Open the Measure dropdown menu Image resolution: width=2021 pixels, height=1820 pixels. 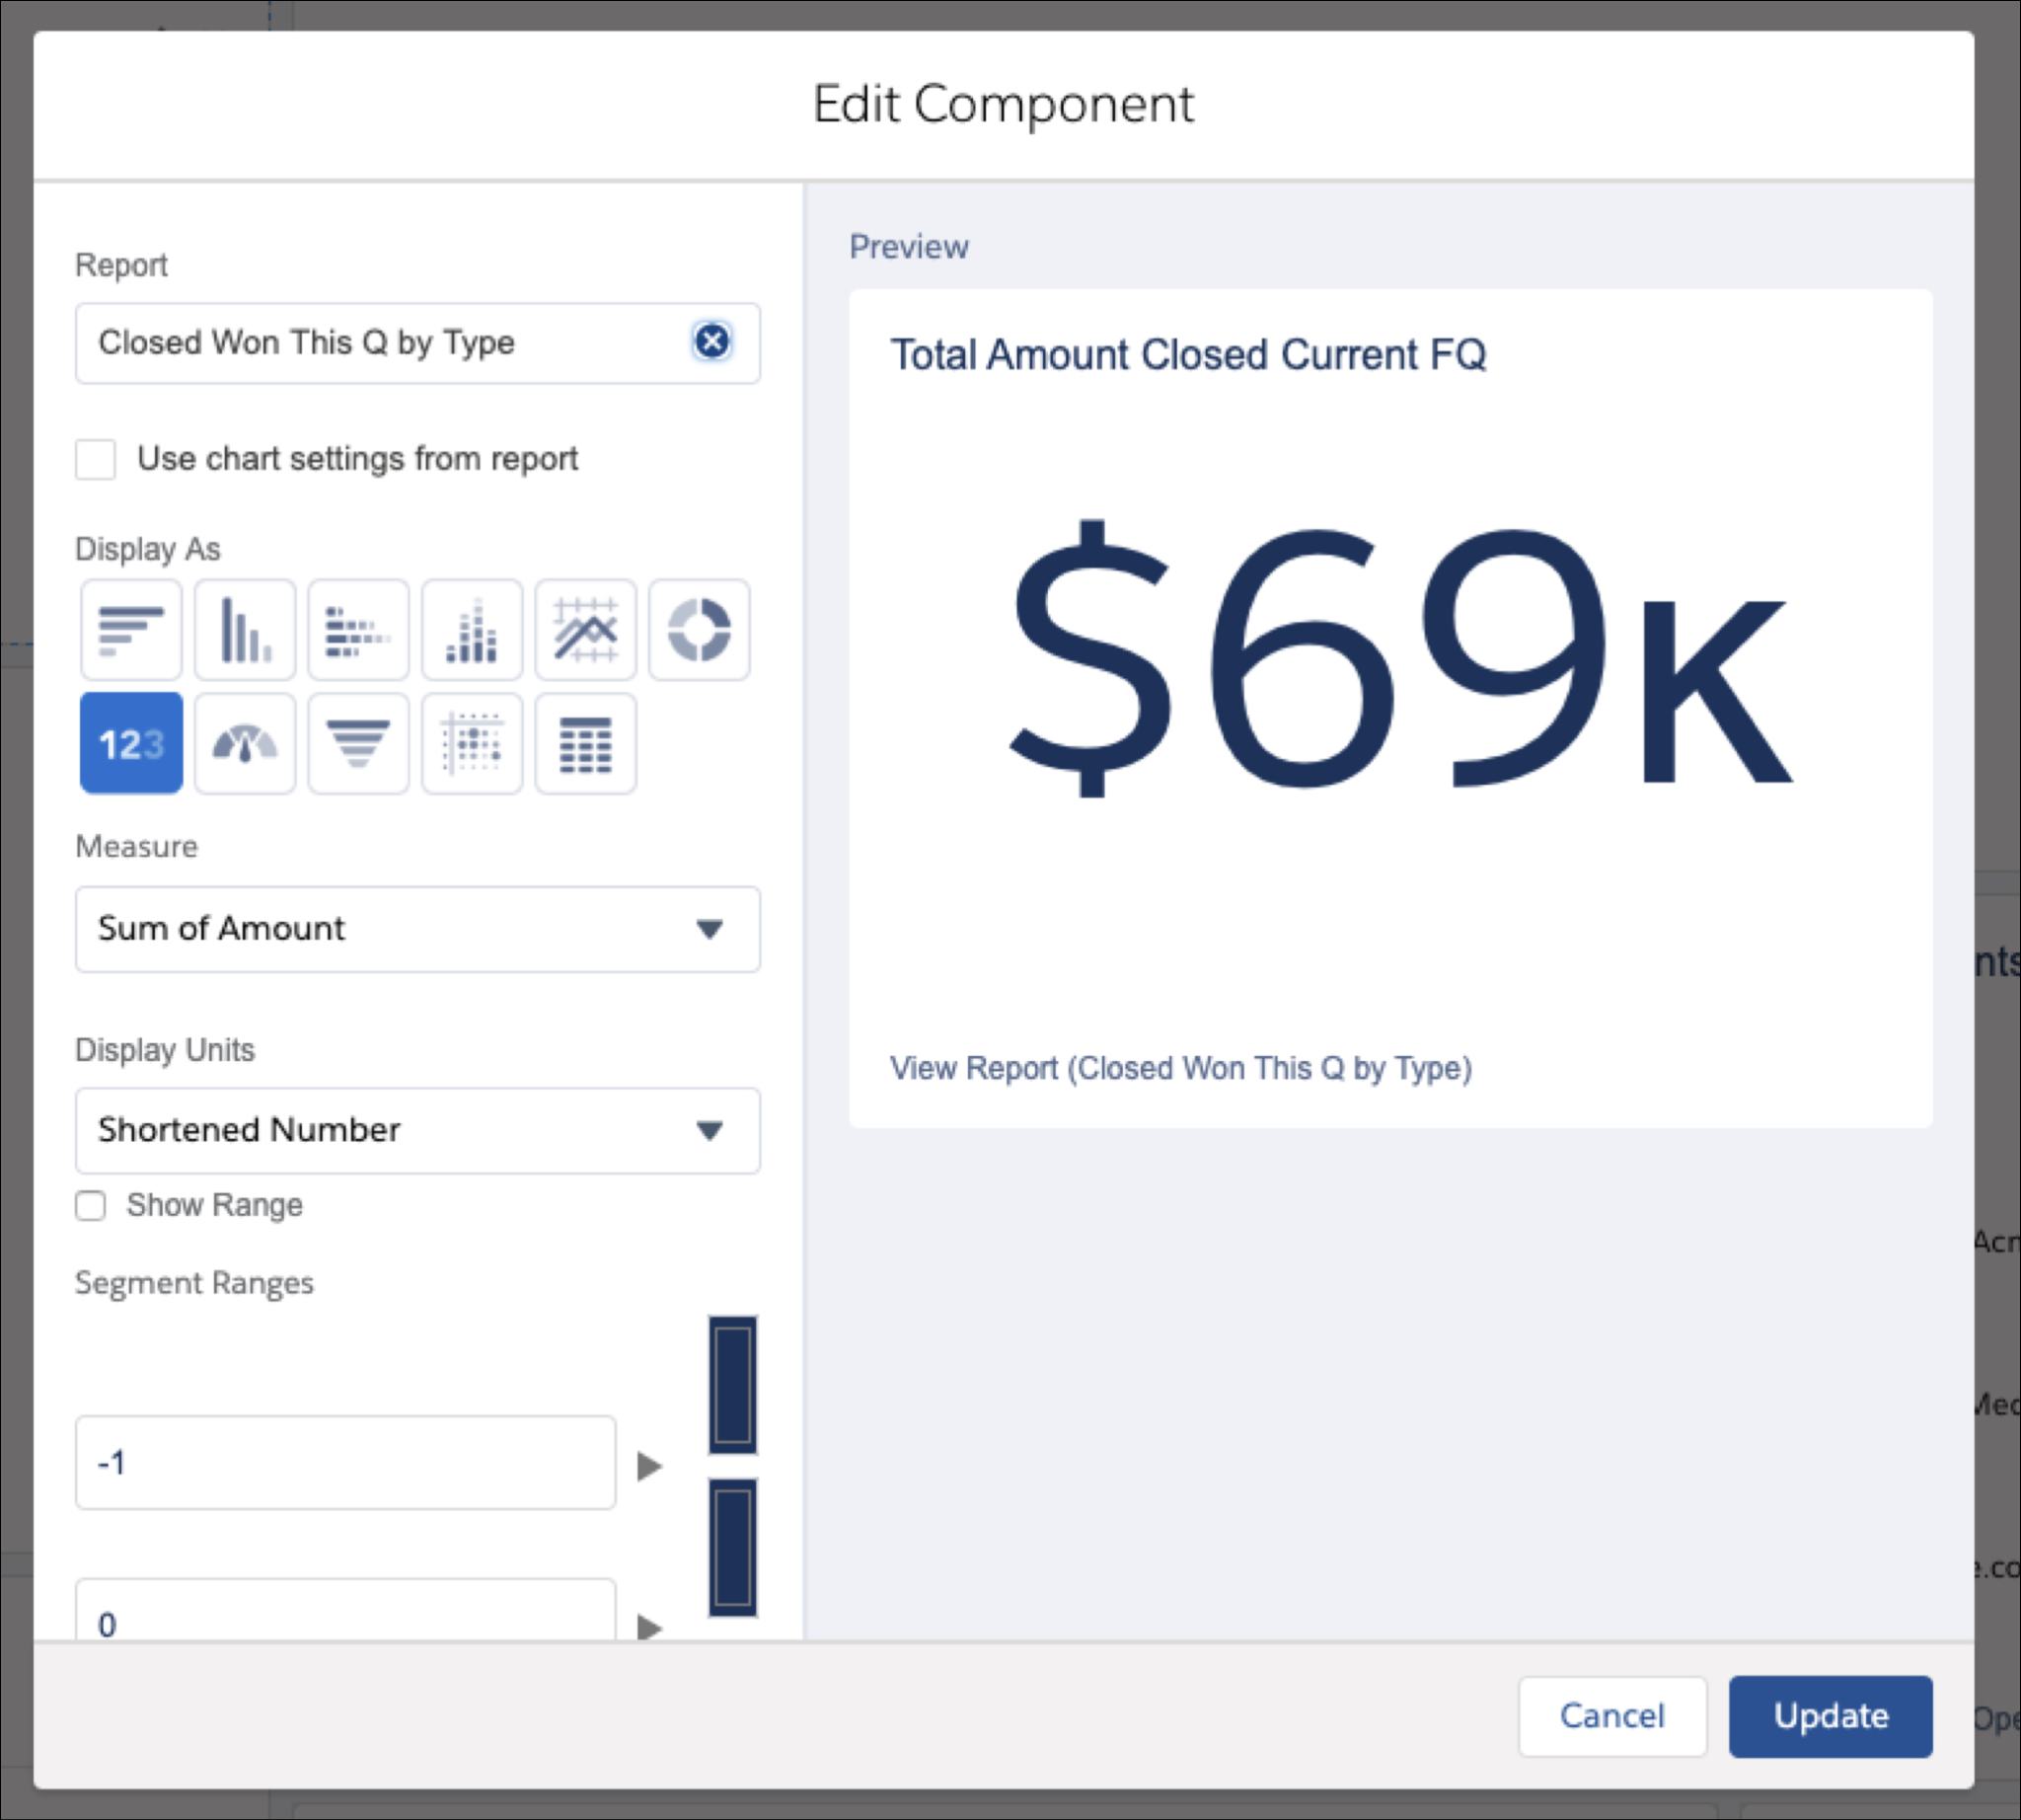(x=417, y=926)
